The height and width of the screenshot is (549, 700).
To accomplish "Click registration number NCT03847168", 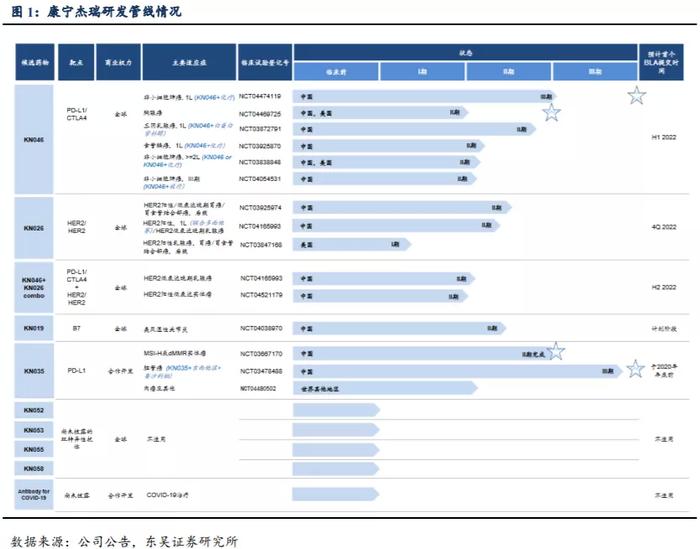I will coord(261,245).
